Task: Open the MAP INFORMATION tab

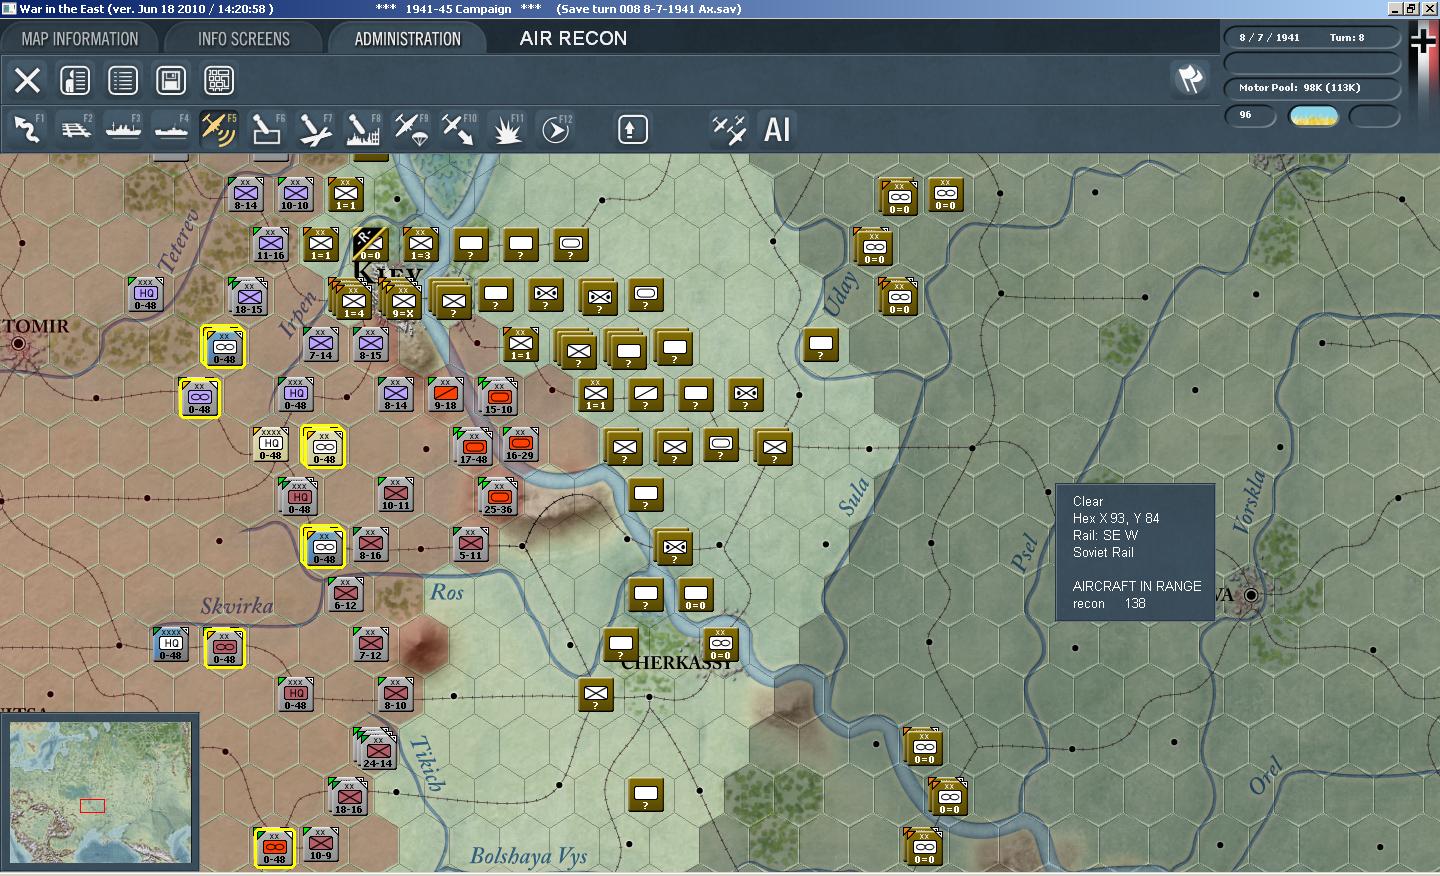Action: pos(80,39)
